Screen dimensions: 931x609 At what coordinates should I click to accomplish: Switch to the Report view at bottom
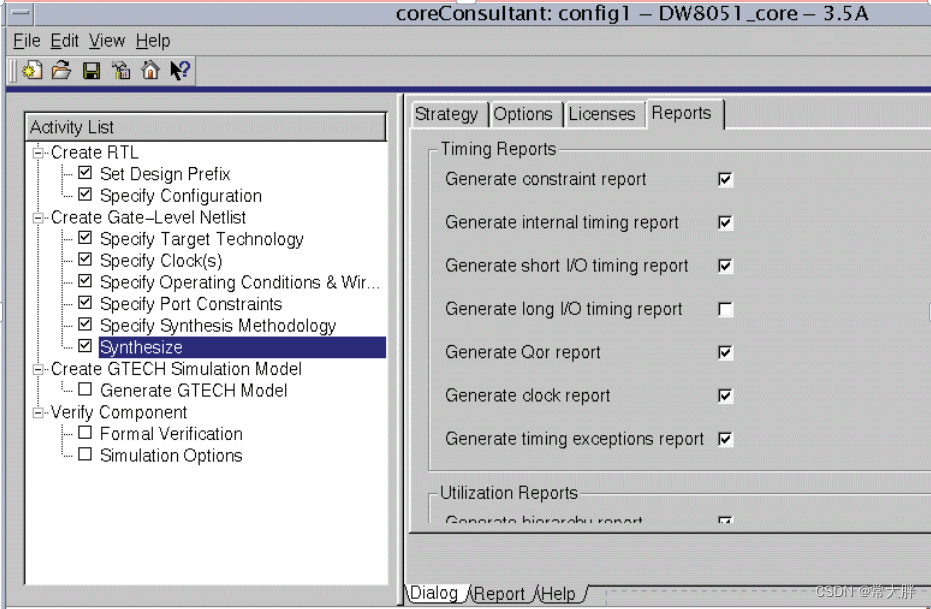click(501, 593)
